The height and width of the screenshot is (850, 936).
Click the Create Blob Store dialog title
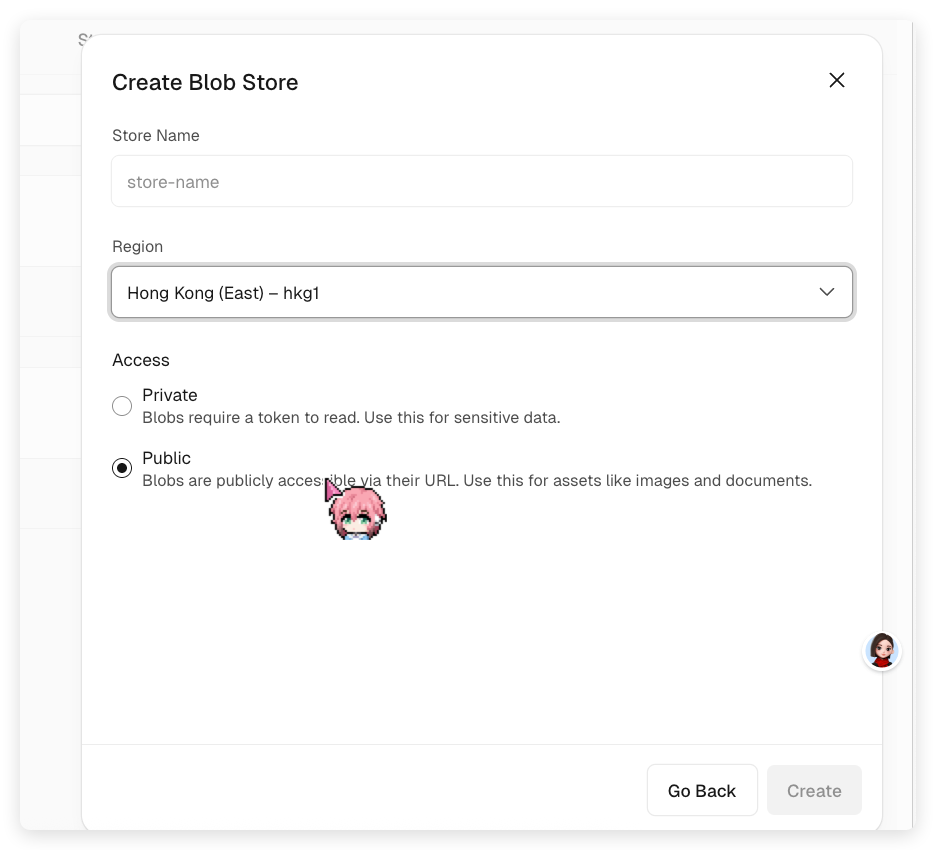coord(205,82)
